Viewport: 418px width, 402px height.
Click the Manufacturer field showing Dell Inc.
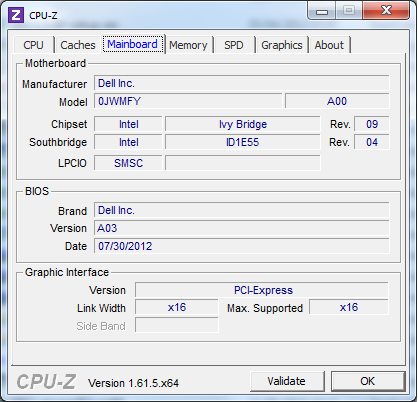point(242,83)
